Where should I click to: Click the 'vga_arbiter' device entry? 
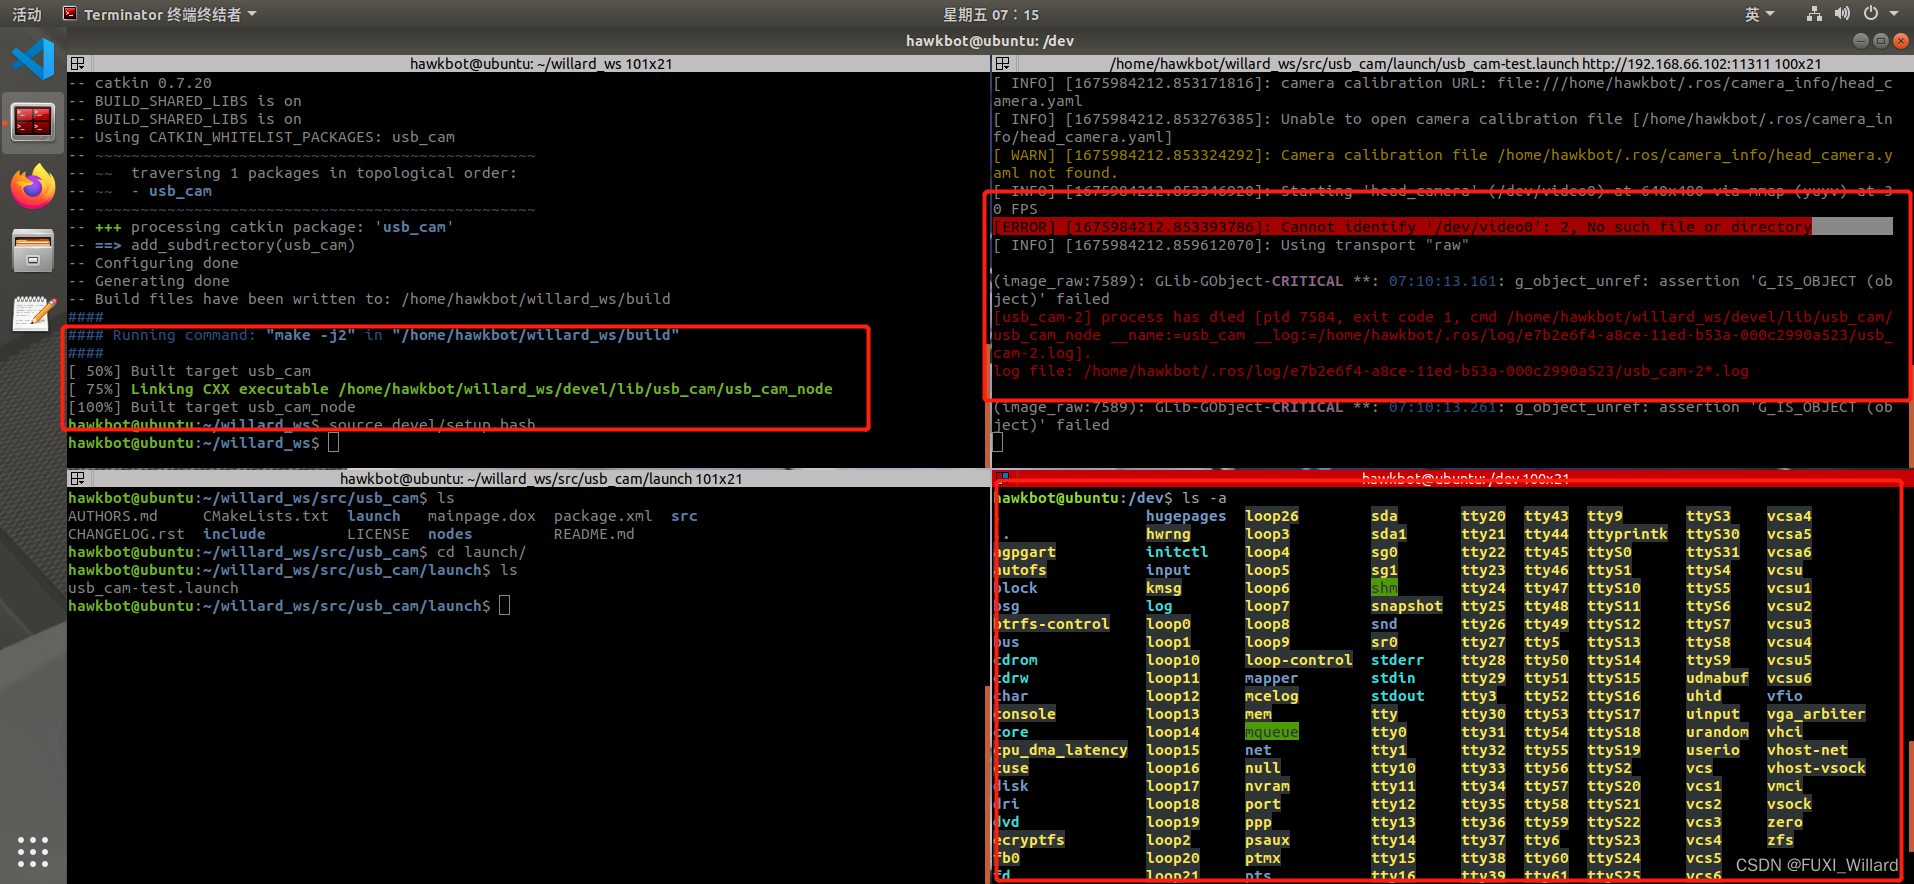(1816, 714)
